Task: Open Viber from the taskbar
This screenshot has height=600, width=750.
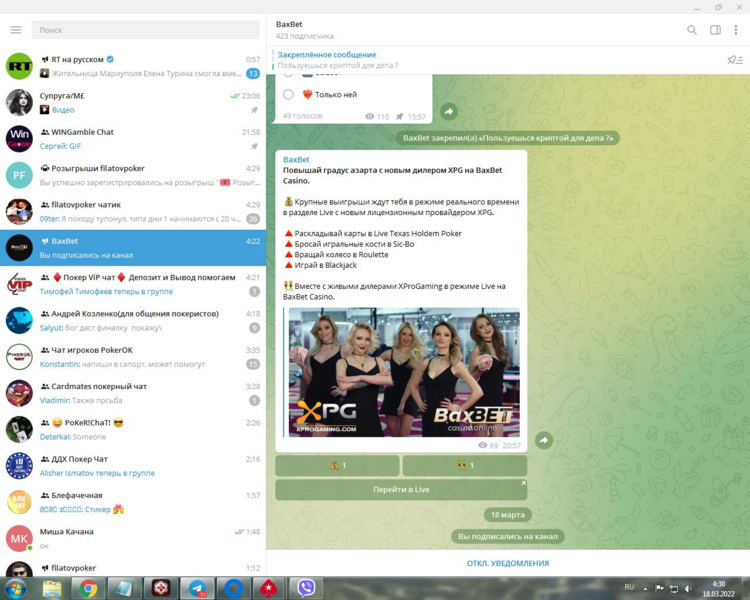Action: tap(306, 588)
